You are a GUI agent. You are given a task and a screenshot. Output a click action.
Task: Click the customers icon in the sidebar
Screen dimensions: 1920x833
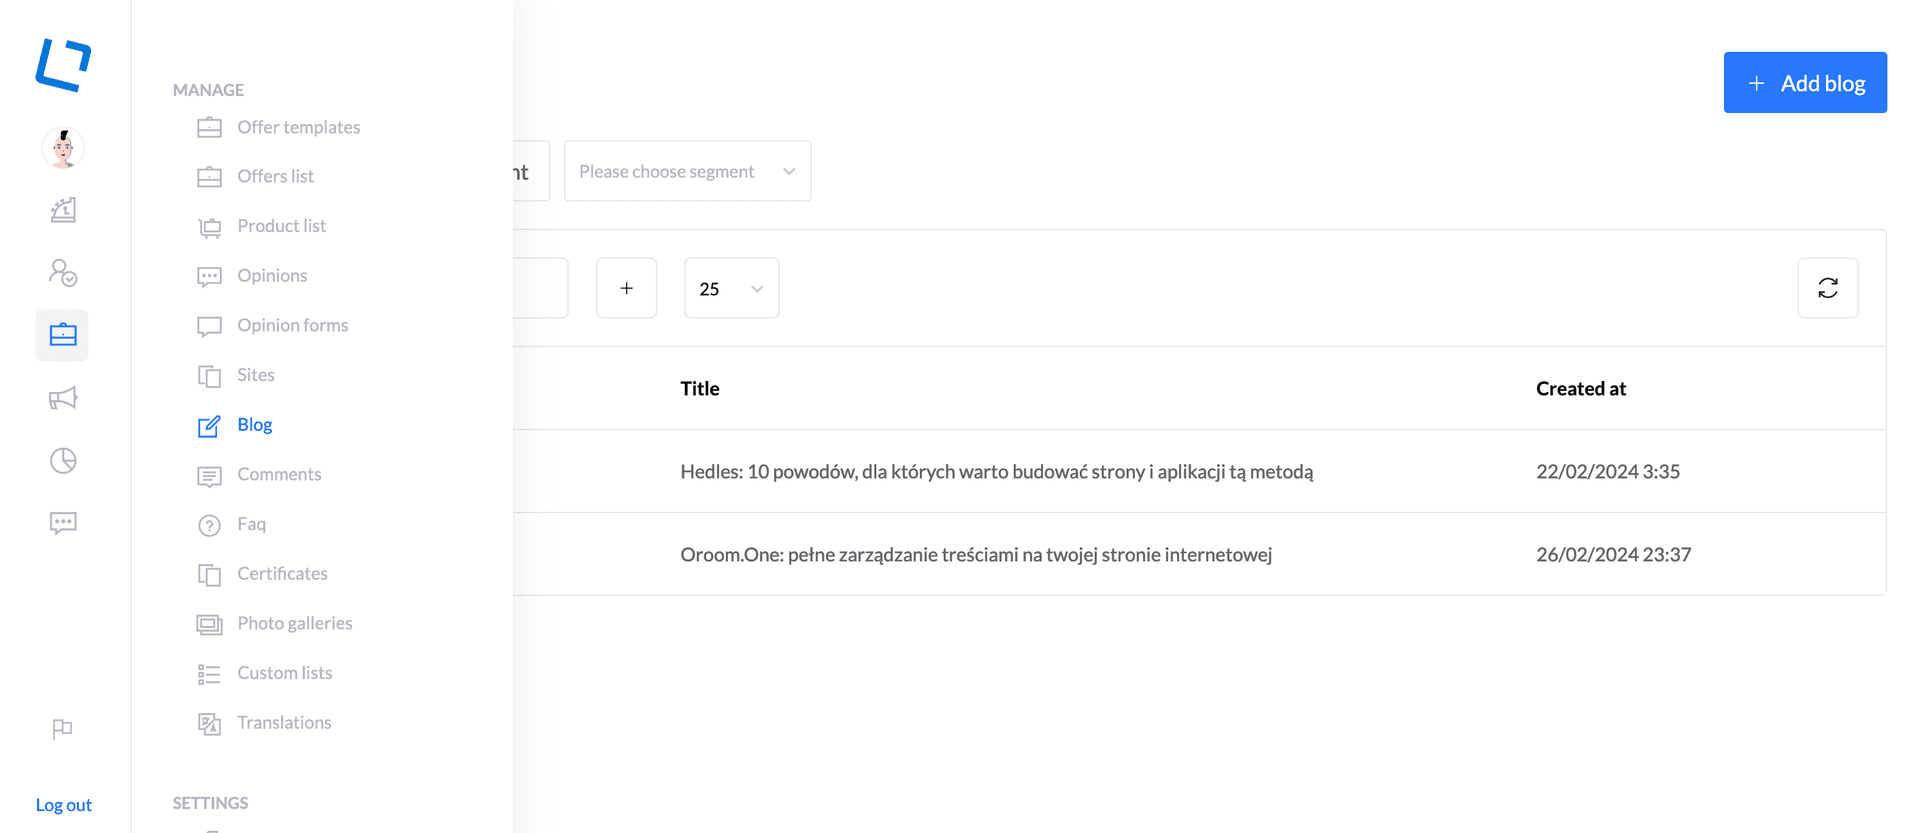62,273
